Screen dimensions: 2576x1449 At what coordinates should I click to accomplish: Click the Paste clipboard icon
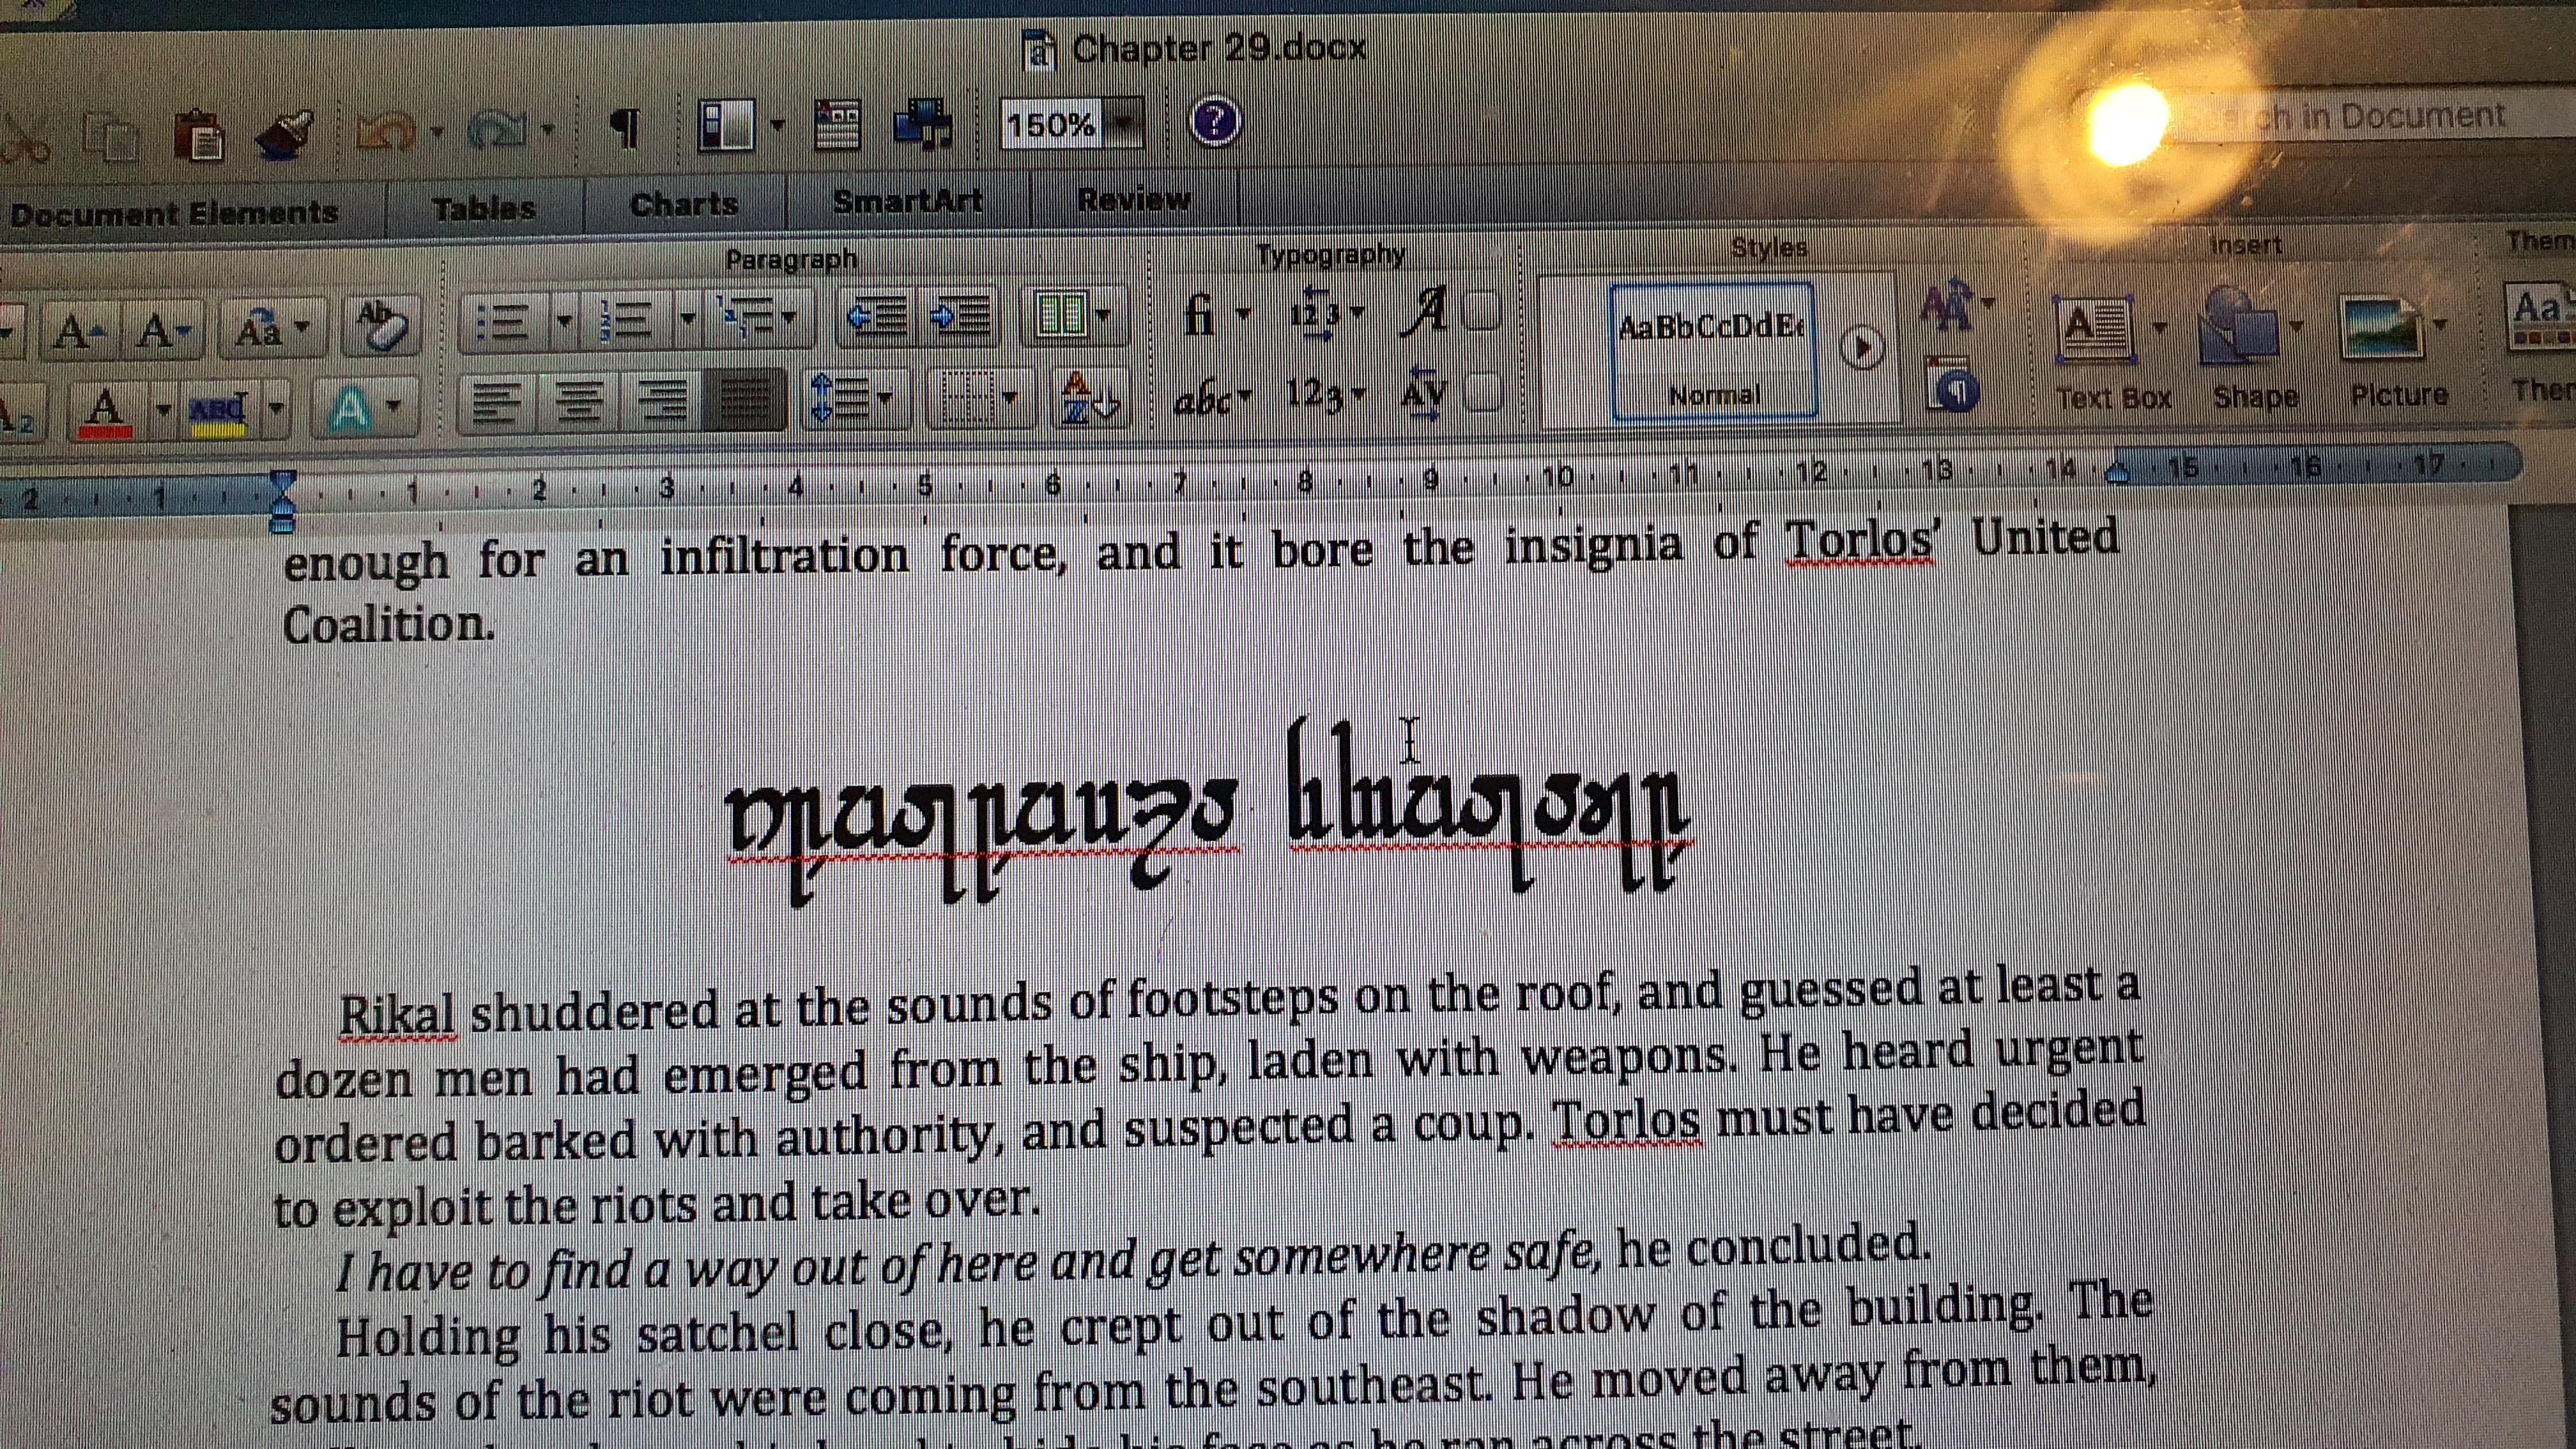click(x=199, y=135)
